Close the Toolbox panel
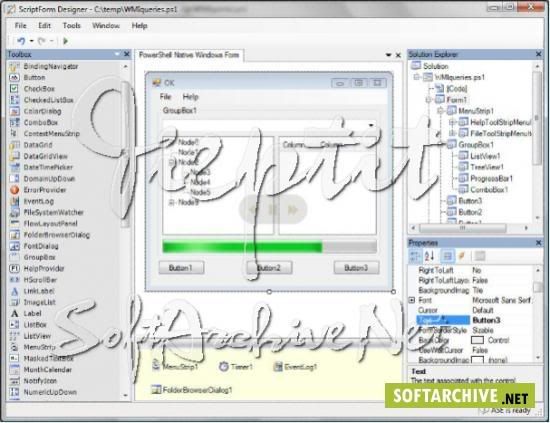 (x=127, y=54)
